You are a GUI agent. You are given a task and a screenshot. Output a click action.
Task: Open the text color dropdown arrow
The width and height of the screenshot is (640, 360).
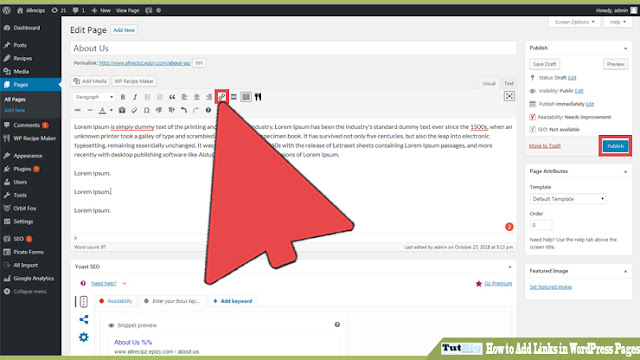(x=111, y=110)
